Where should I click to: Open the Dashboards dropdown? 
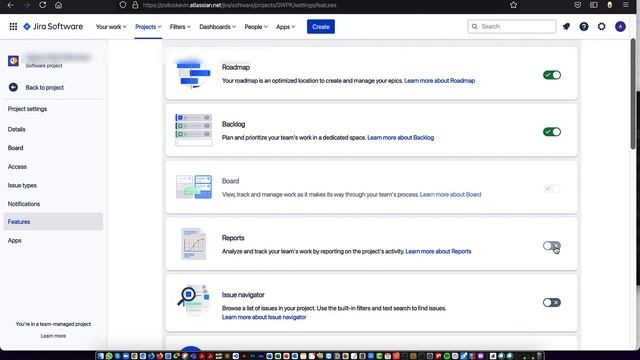coord(218,27)
